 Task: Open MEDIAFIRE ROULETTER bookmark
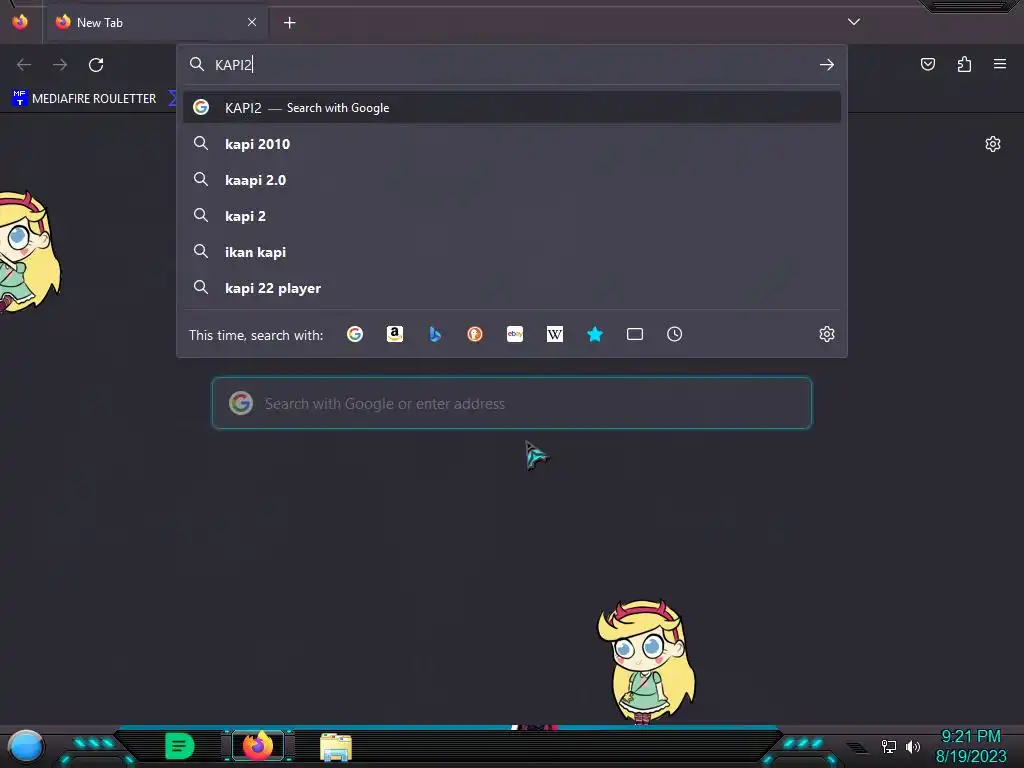(84, 99)
